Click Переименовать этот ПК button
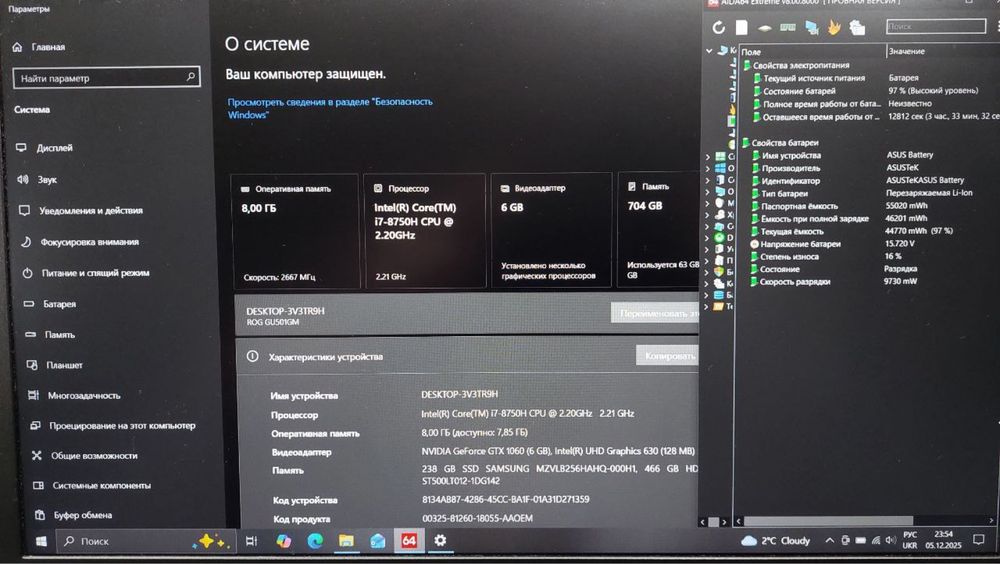 655,313
